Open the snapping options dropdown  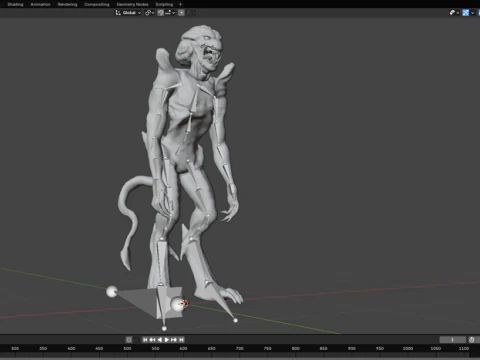[170, 13]
